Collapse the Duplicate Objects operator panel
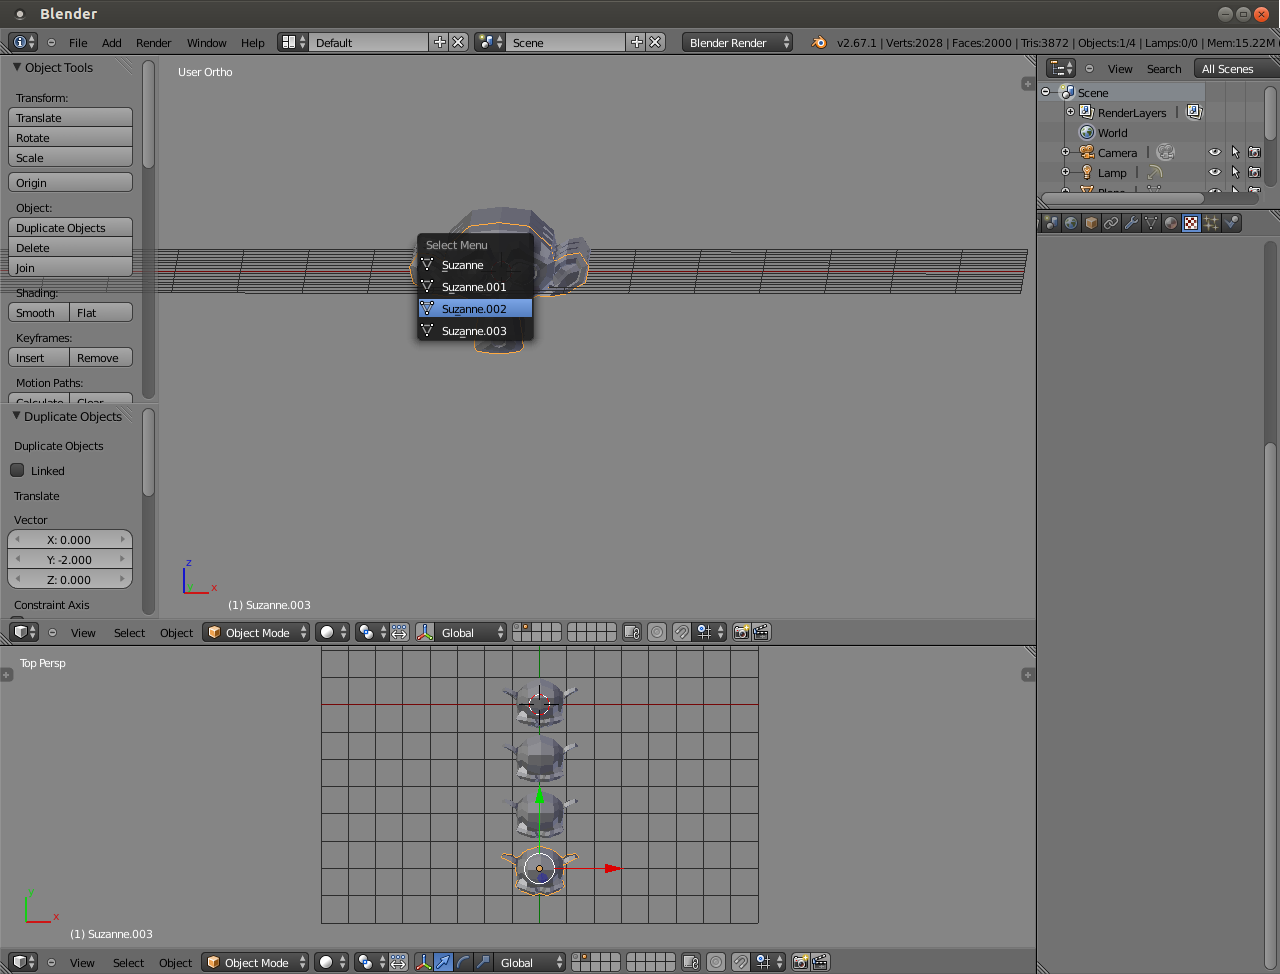Screen dimensions: 1280x974 (x=17, y=416)
